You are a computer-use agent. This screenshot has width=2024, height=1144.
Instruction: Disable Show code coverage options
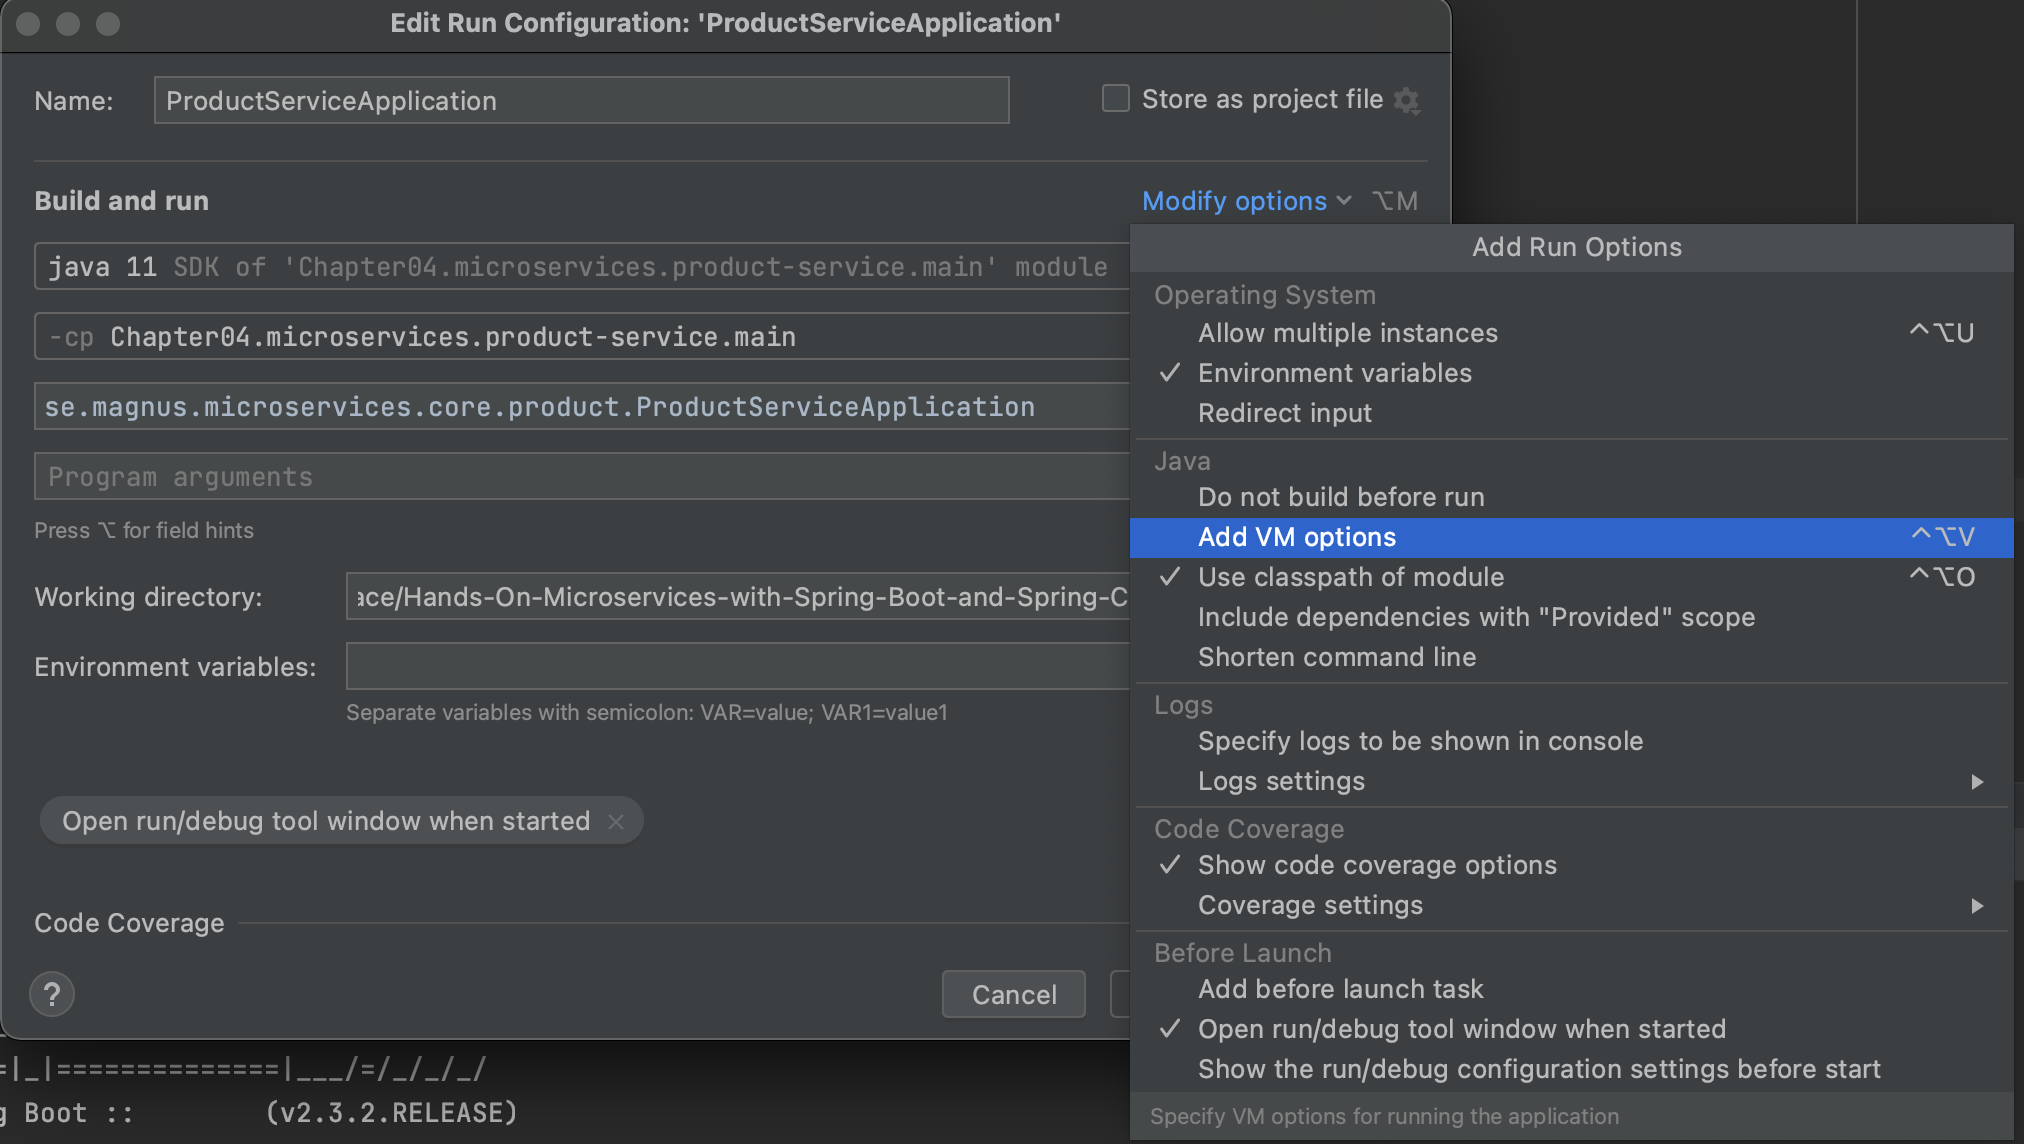[1376, 864]
